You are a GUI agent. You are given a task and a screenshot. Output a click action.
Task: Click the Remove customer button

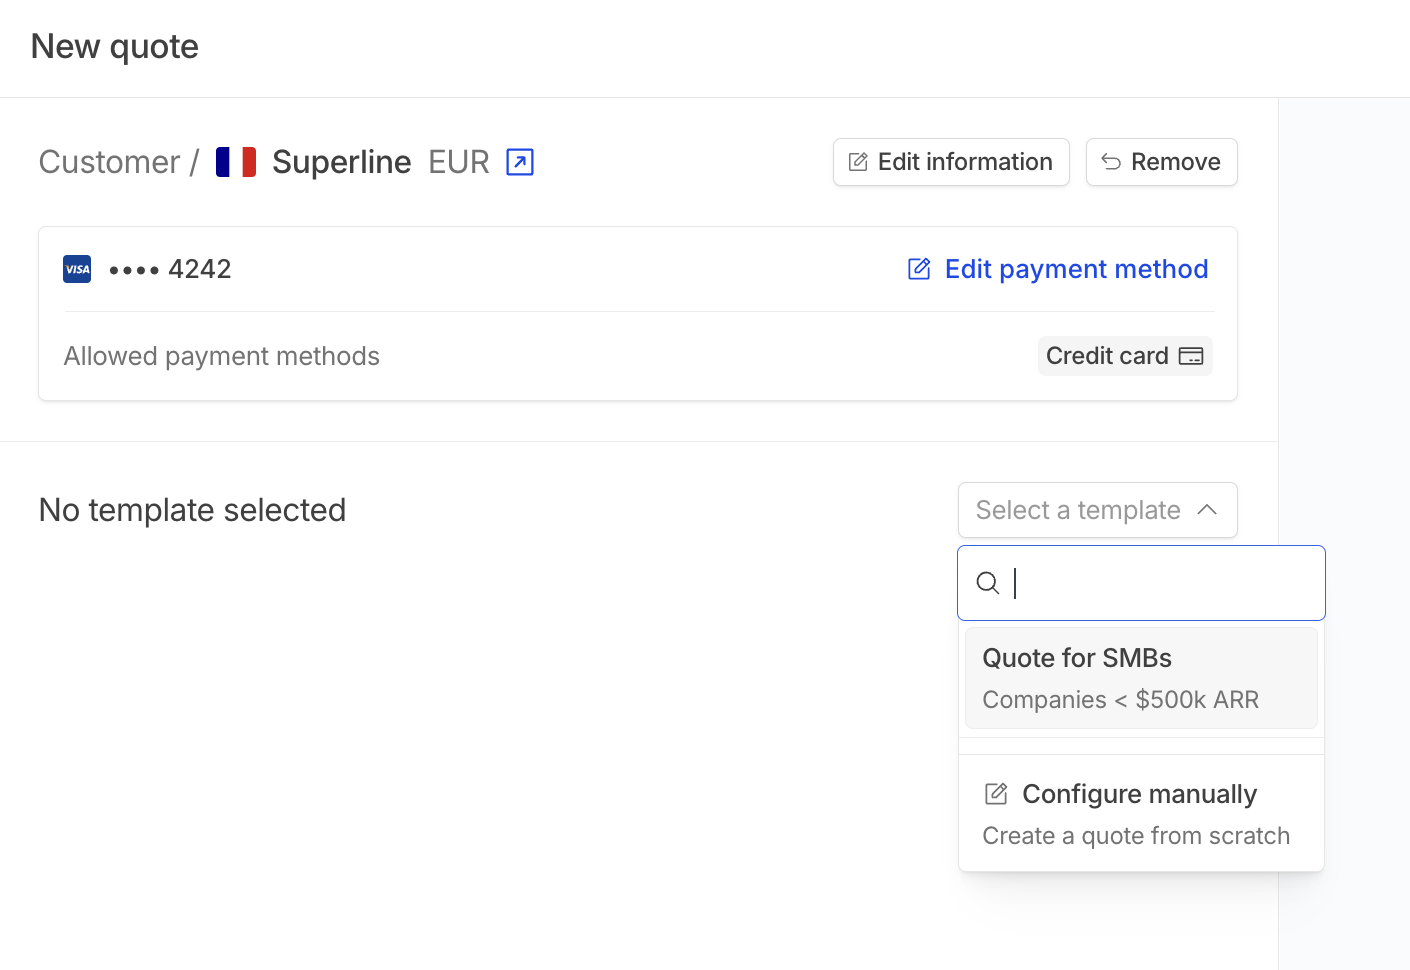(1162, 162)
